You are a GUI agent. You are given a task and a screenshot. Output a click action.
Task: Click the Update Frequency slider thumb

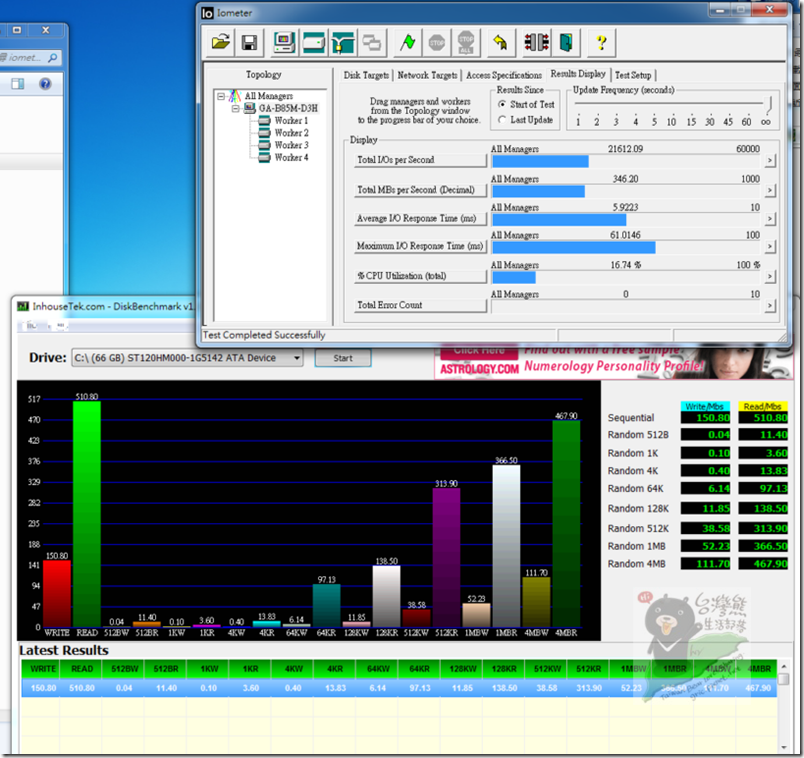[x=769, y=105]
